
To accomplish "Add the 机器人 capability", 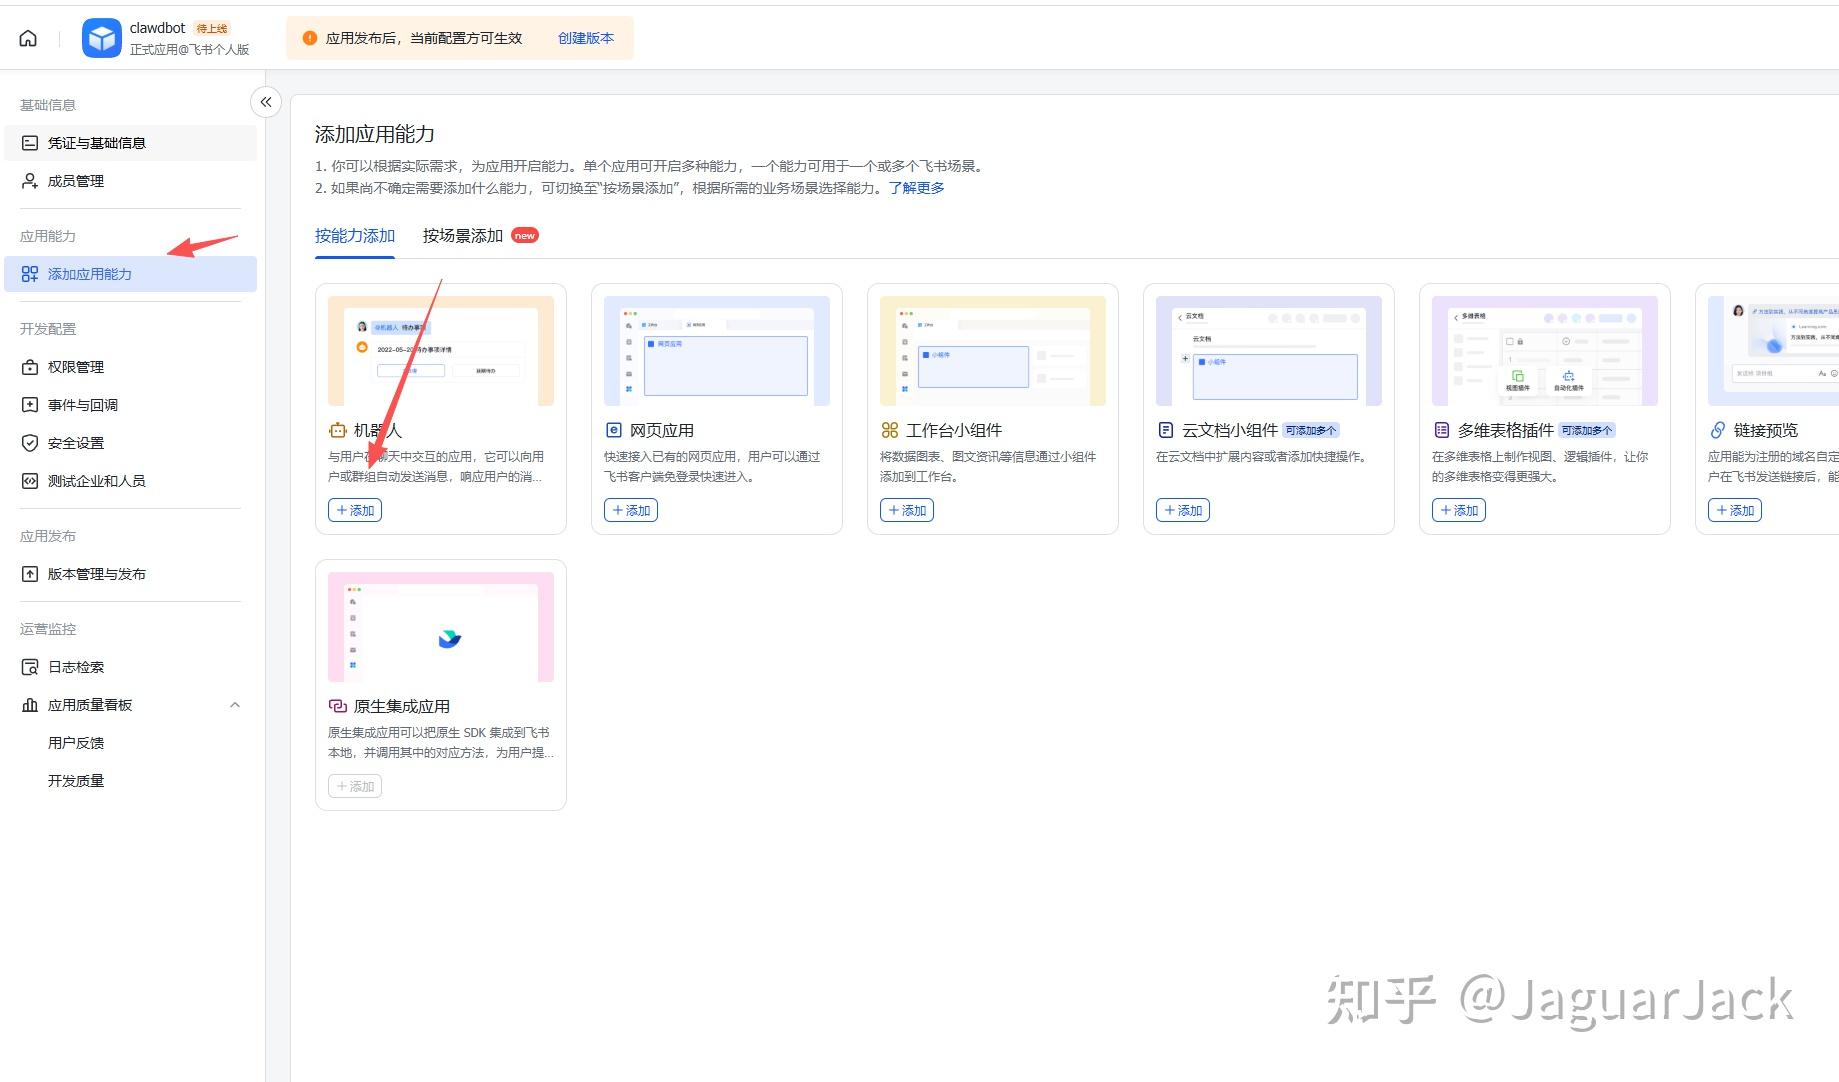I will (x=355, y=510).
